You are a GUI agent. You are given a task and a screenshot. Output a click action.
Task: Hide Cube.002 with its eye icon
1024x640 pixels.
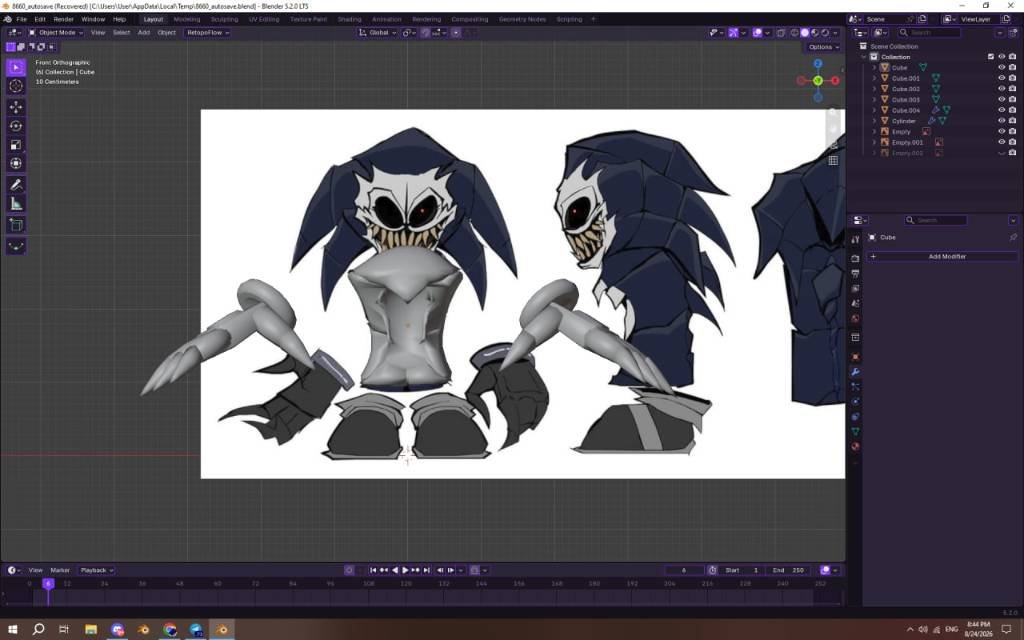1001,88
